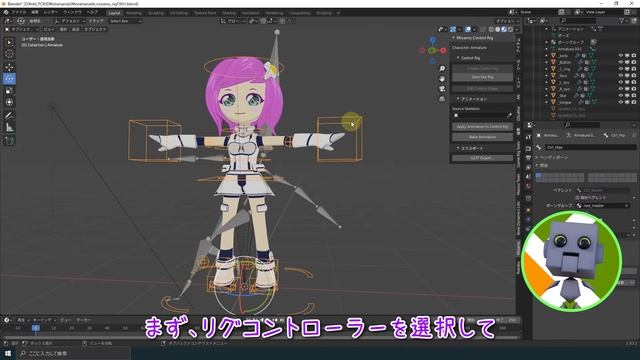Image resolution: width=640 pixels, height=360 pixels.
Task: Open the ウィンドウ menu
Action: pyautogui.click(x=72, y=13)
